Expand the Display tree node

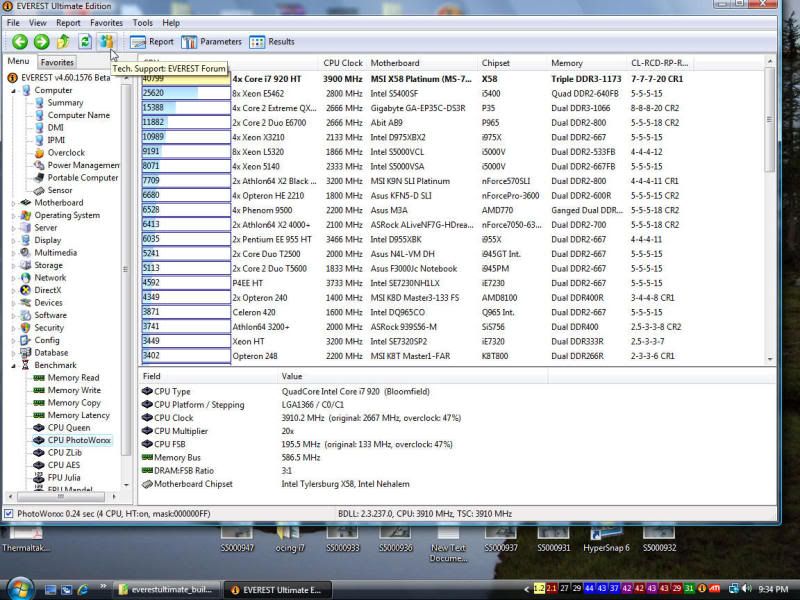point(14,240)
